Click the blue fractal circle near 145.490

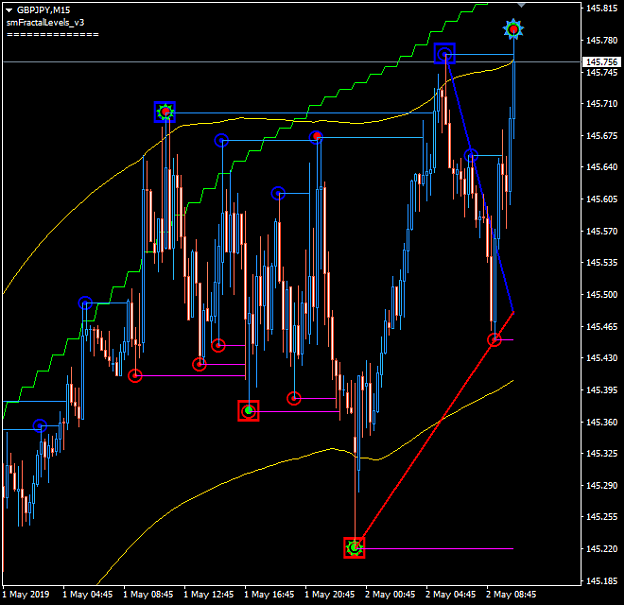coord(85,303)
